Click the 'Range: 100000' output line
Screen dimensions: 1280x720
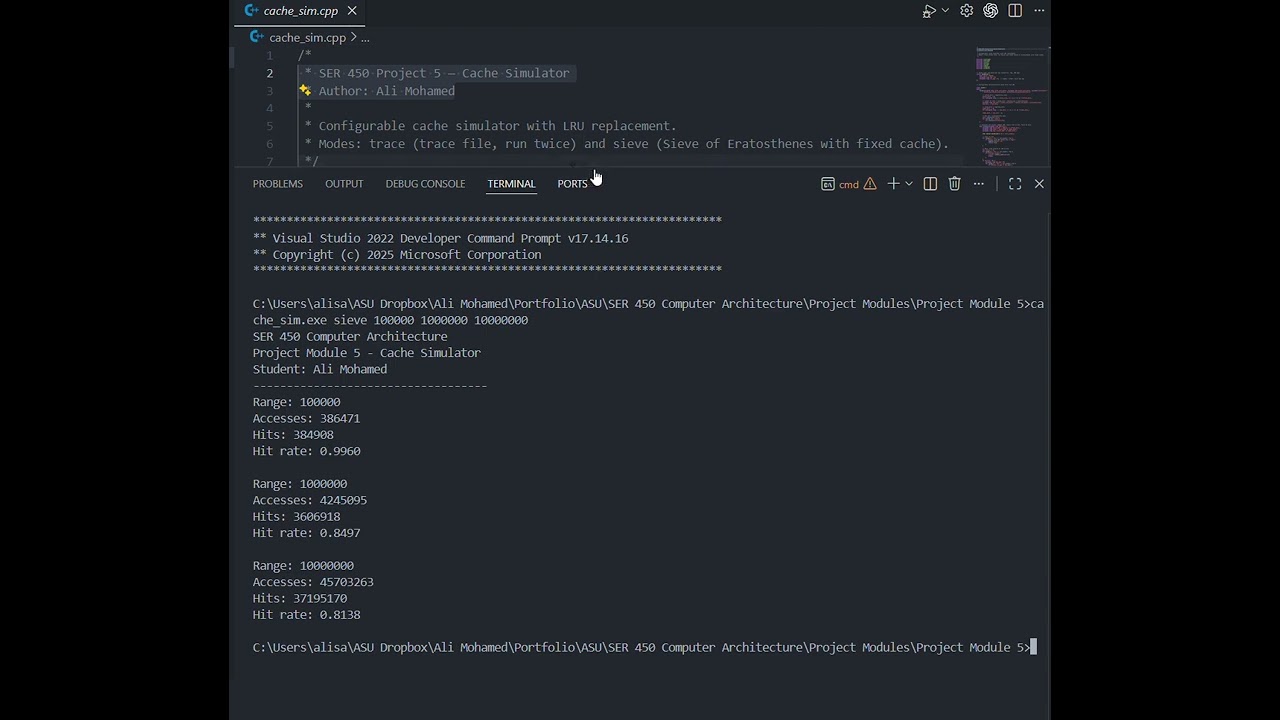[x=296, y=402]
